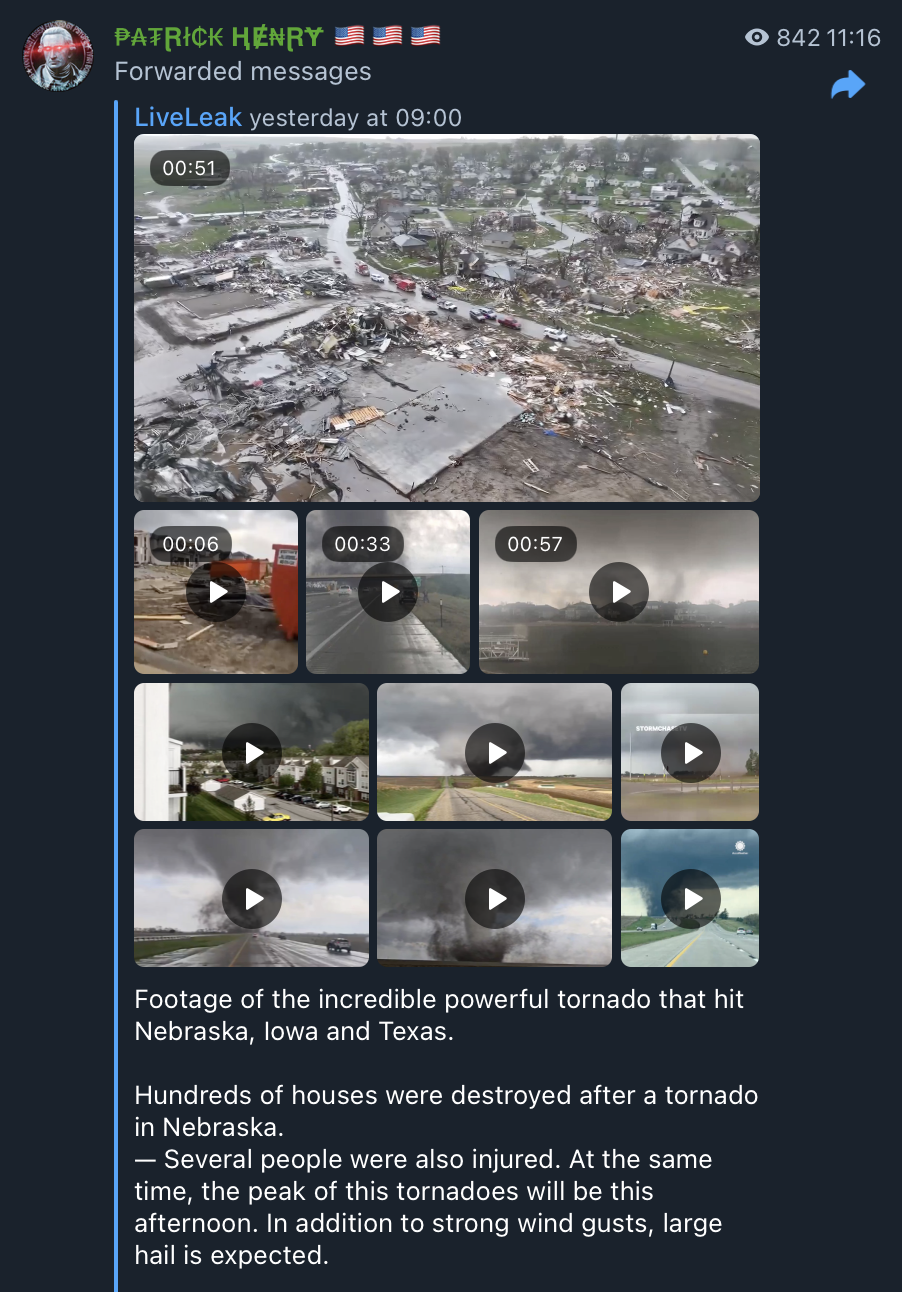Open the aerial destruction 00:51 video
Image resolution: width=902 pixels, height=1292 pixels.
(447, 318)
